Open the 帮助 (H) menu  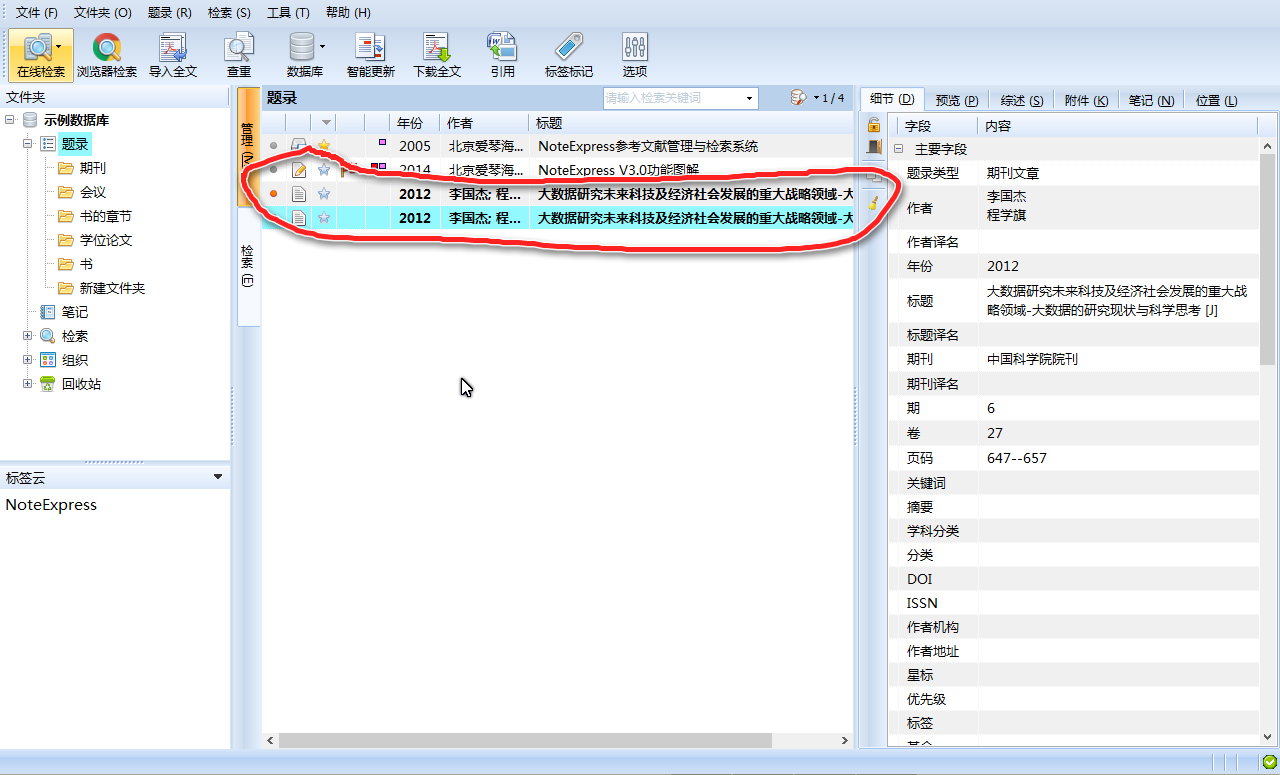click(348, 13)
